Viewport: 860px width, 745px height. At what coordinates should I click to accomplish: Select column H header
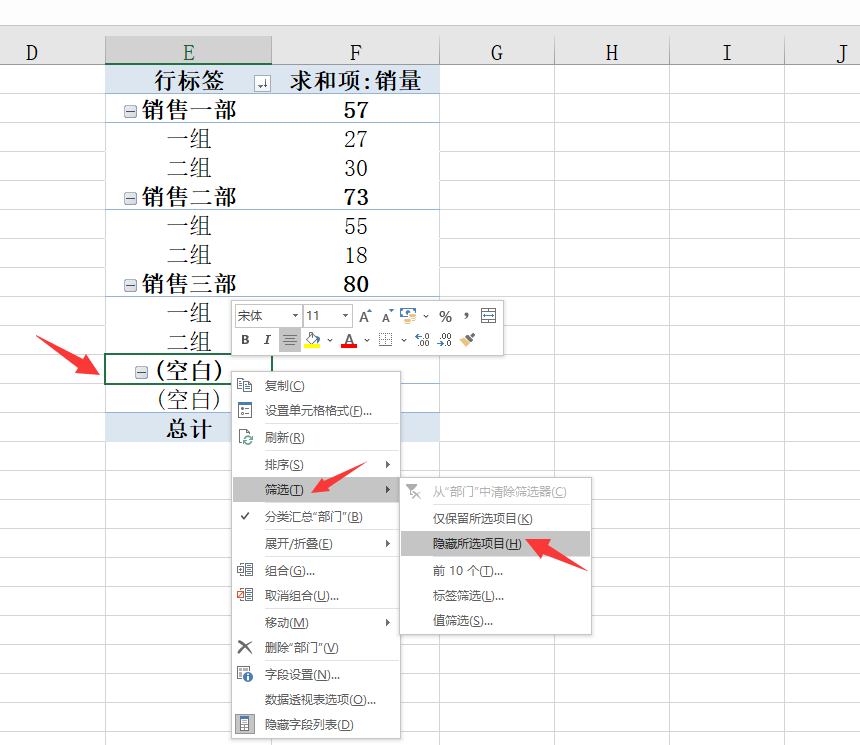612,52
